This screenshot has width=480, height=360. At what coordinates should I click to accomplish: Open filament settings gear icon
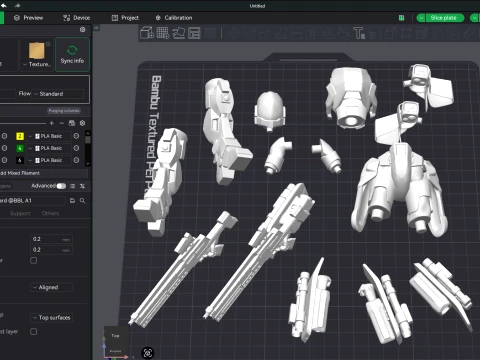click(x=82, y=123)
